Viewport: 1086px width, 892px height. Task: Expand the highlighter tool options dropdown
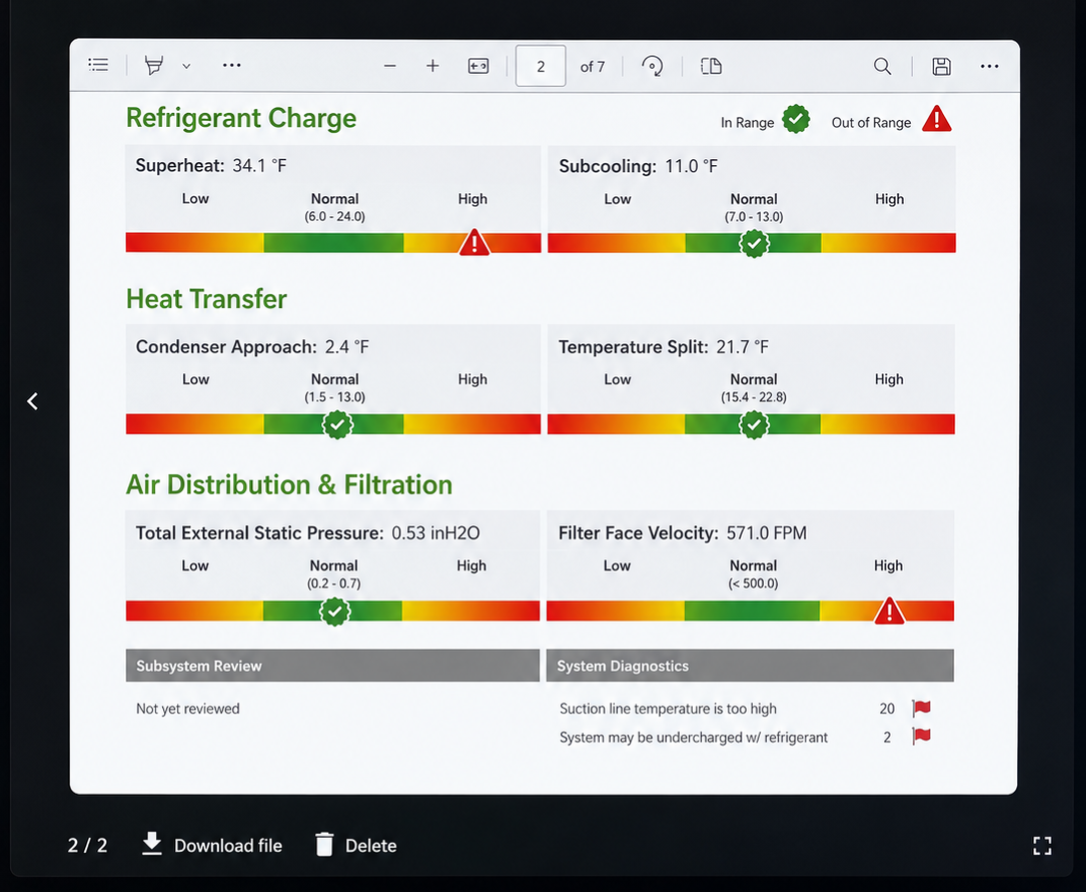[x=186, y=66]
